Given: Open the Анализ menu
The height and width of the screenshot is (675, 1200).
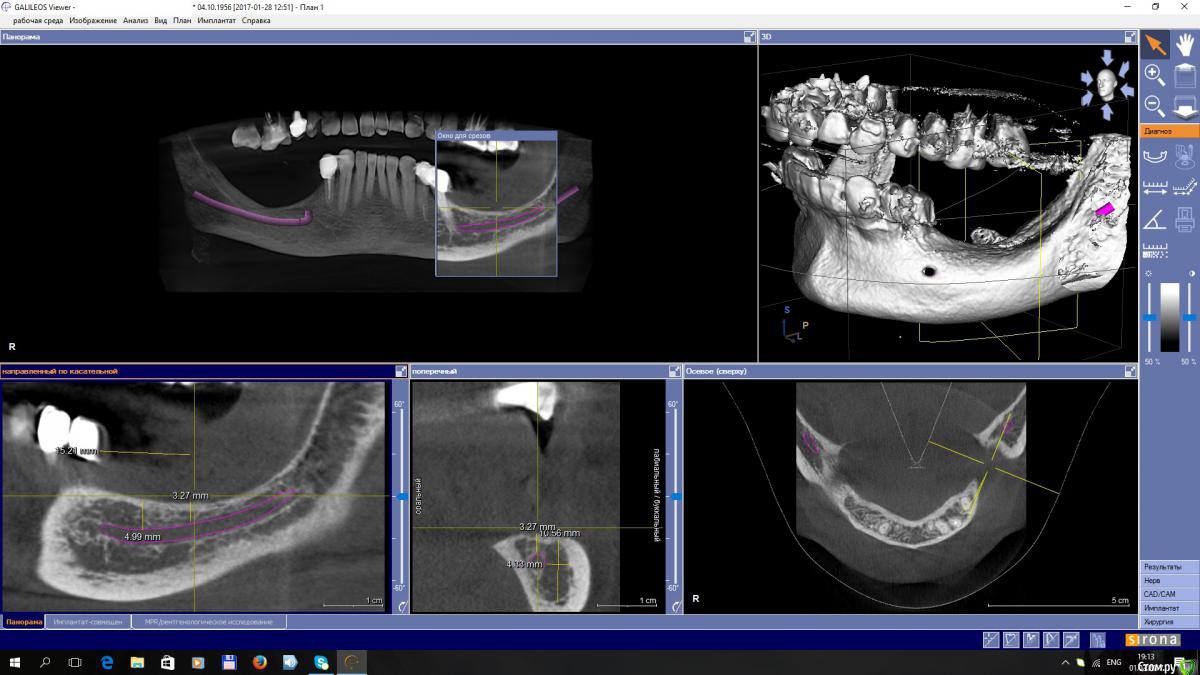Looking at the screenshot, I should (x=135, y=20).
